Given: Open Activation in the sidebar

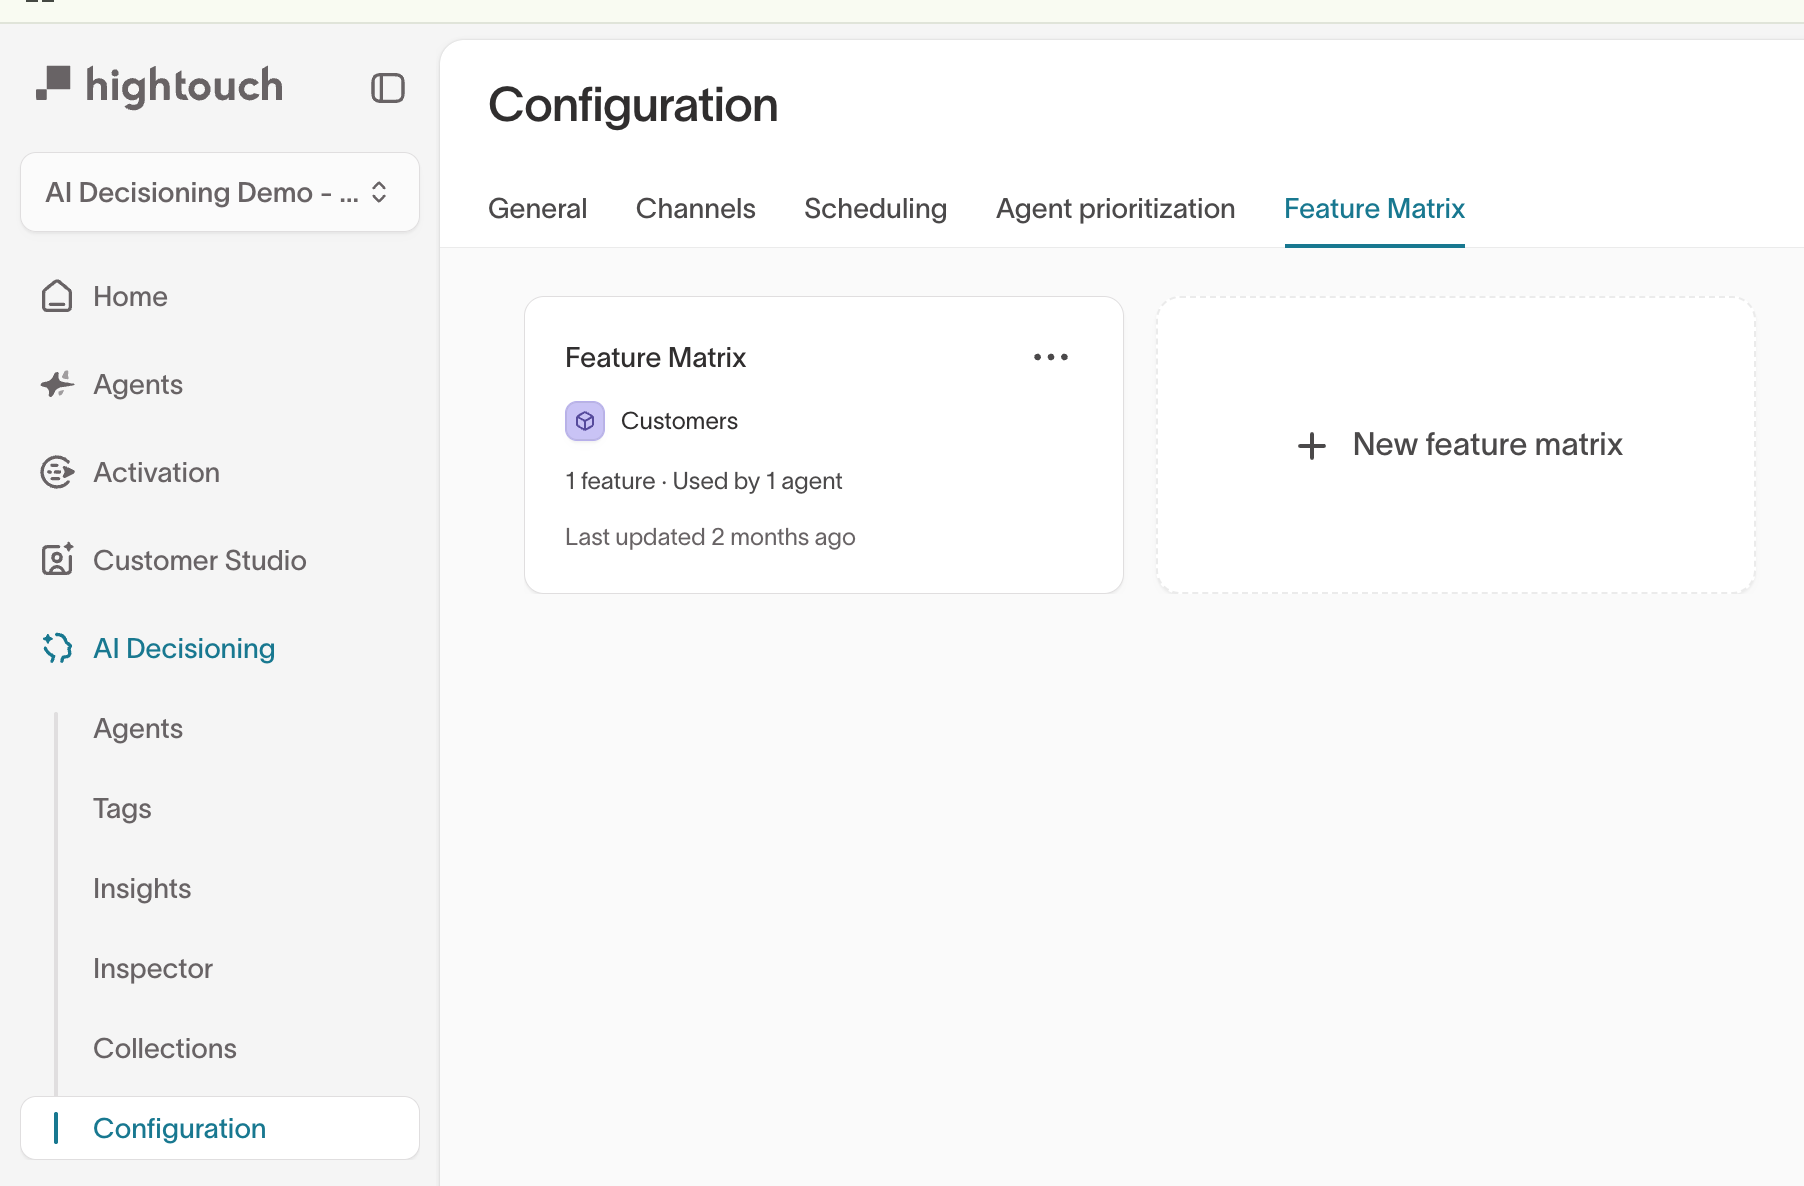Looking at the screenshot, I should pos(156,472).
